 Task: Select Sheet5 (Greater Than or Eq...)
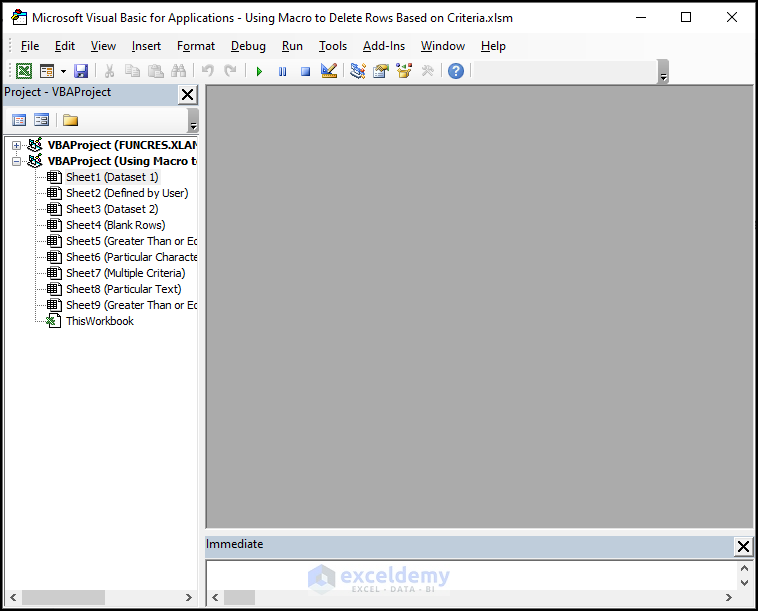(131, 241)
